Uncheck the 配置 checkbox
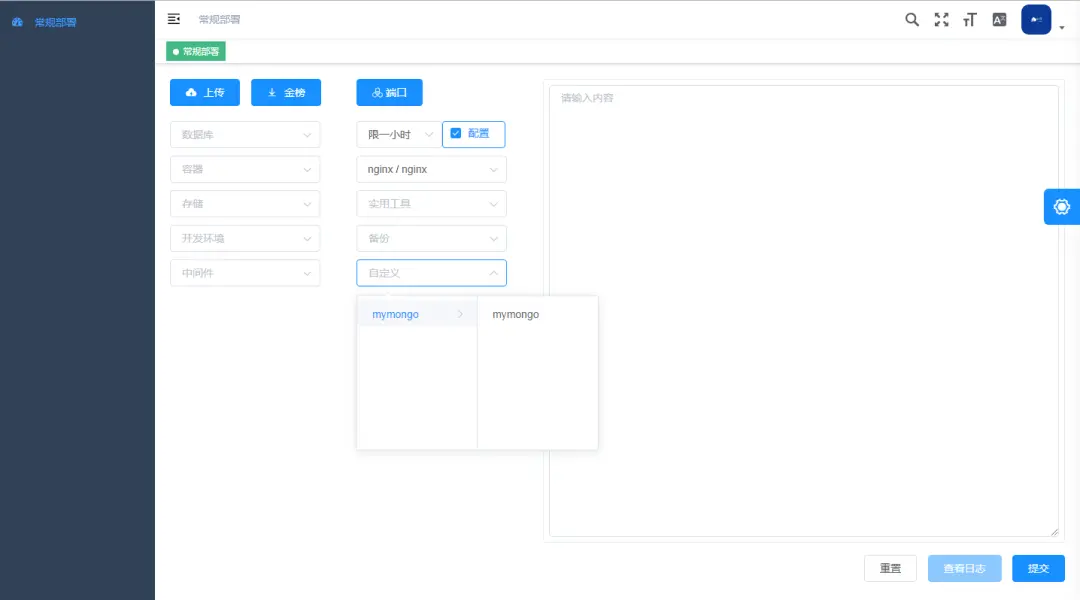 456,134
